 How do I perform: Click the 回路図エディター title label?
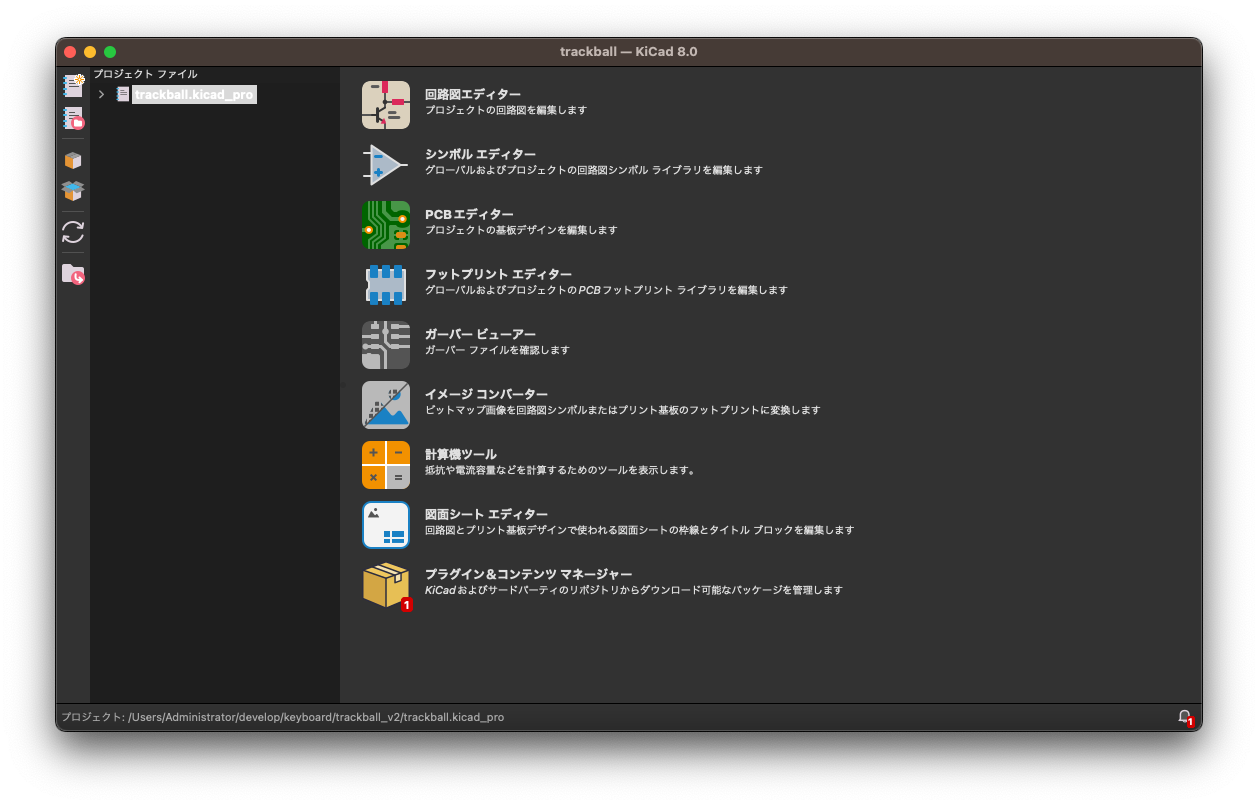click(x=473, y=94)
